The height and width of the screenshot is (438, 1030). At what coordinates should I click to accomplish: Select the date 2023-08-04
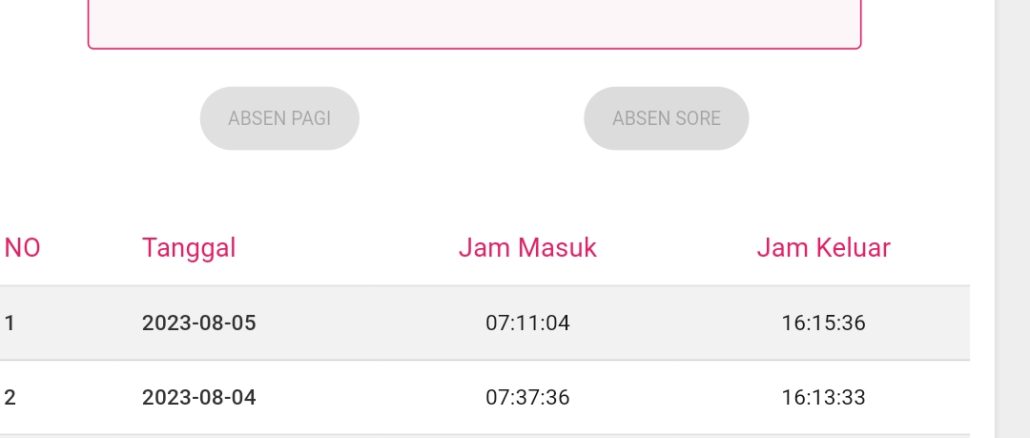click(199, 397)
